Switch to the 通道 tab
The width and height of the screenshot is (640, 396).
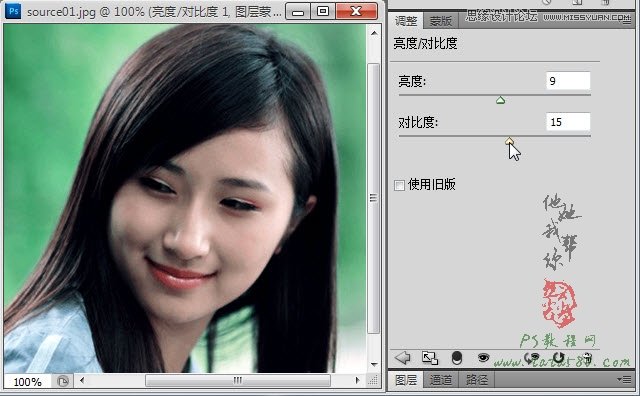441,380
